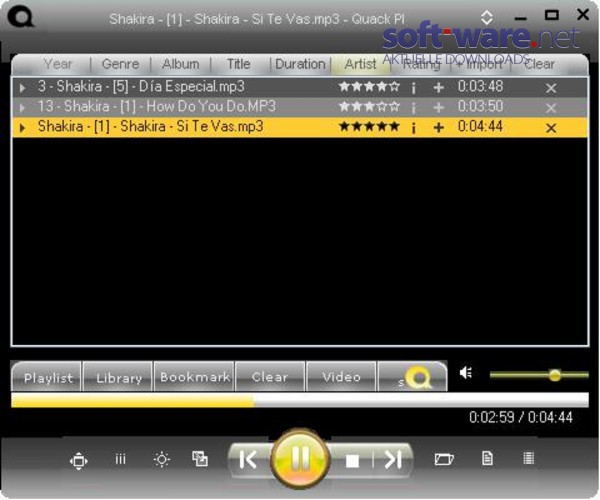Open settings via the sun icon
Image resolution: width=600 pixels, height=500 pixels.
(161, 459)
